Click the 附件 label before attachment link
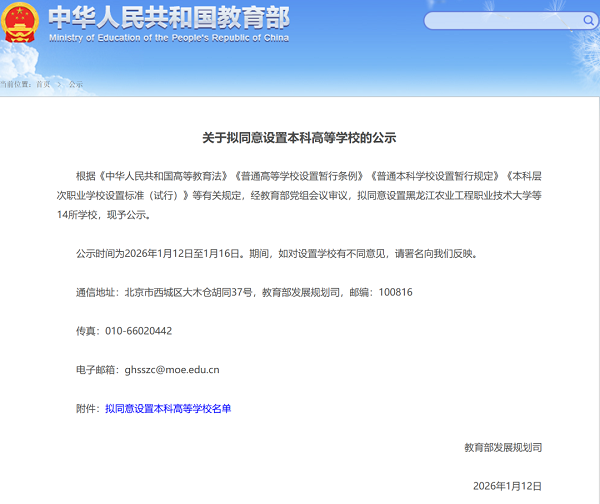Screen dimensions: 600x504 [88, 408]
